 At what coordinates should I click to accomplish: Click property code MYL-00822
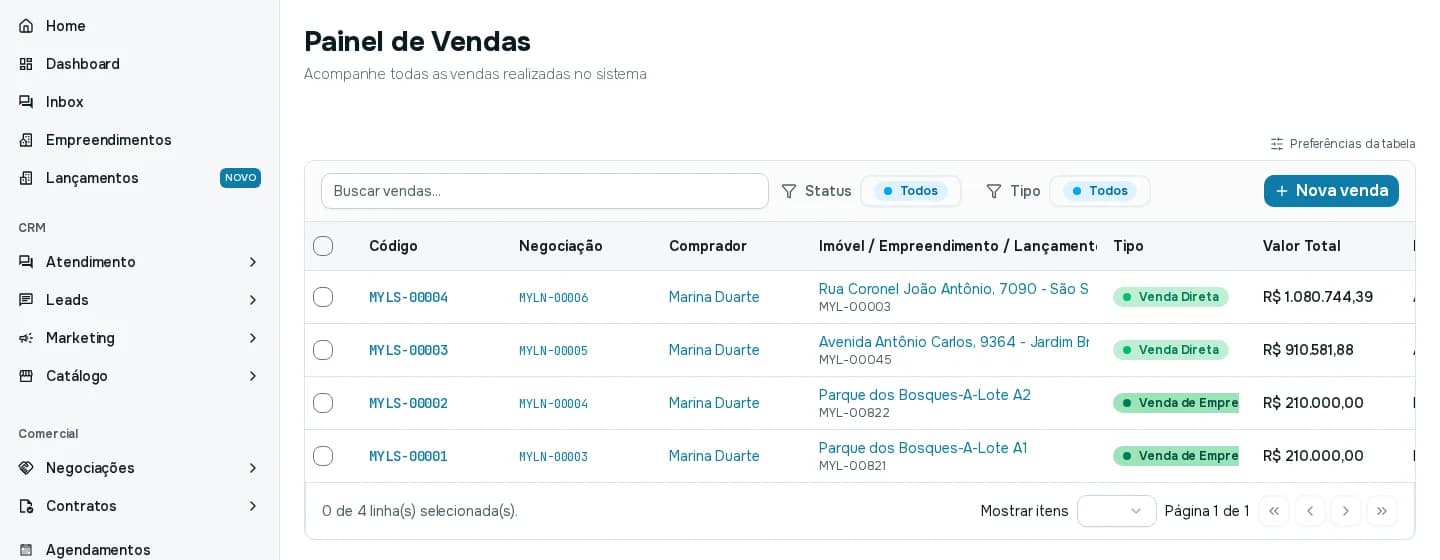coord(854,413)
